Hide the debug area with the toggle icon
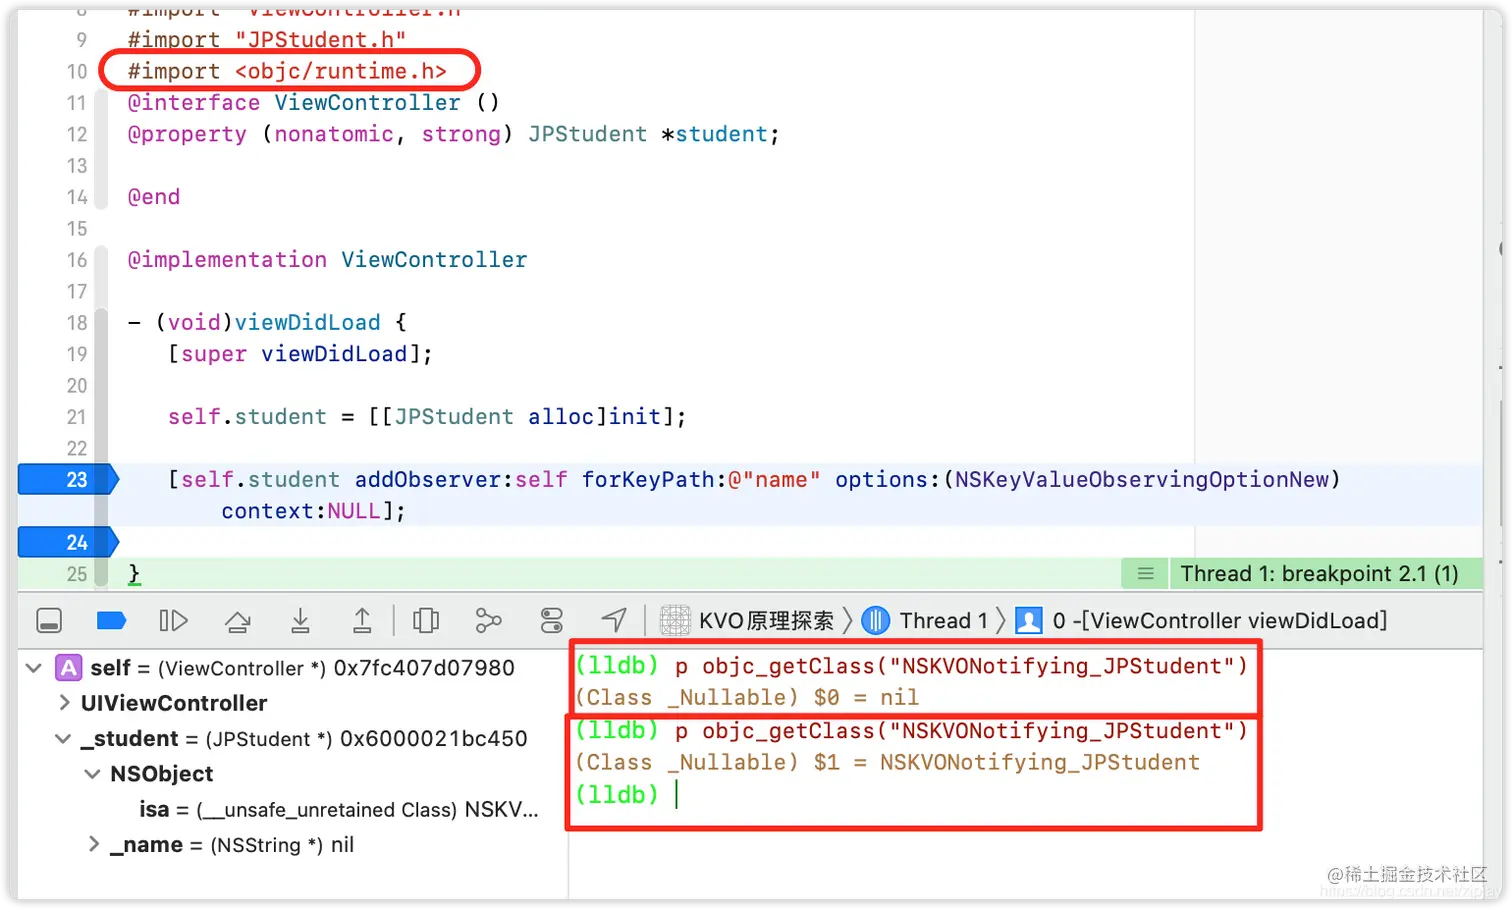1512x909 pixels. [x=49, y=621]
